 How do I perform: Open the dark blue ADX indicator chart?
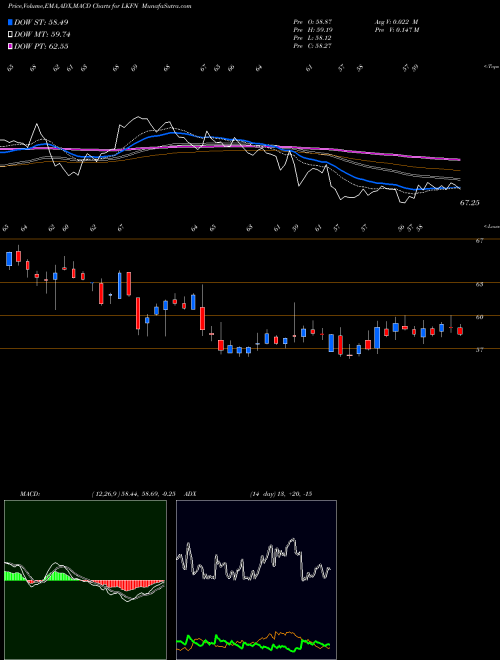[256, 580]
